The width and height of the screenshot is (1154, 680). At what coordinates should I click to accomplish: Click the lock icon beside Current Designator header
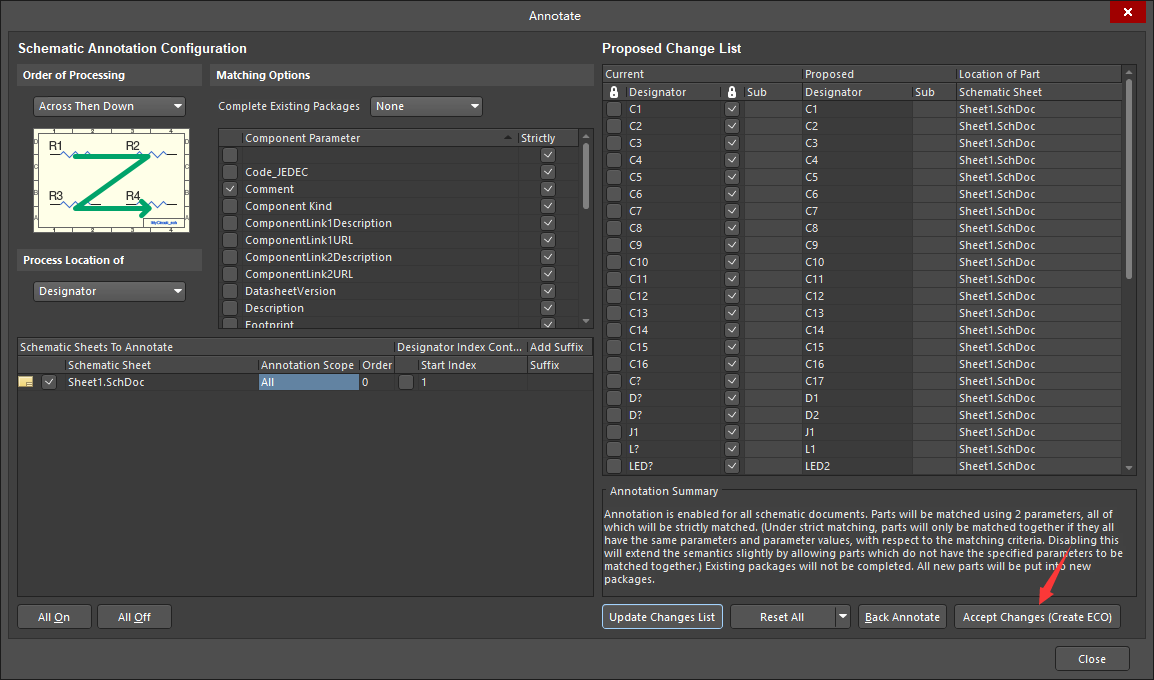click(614, 92)
